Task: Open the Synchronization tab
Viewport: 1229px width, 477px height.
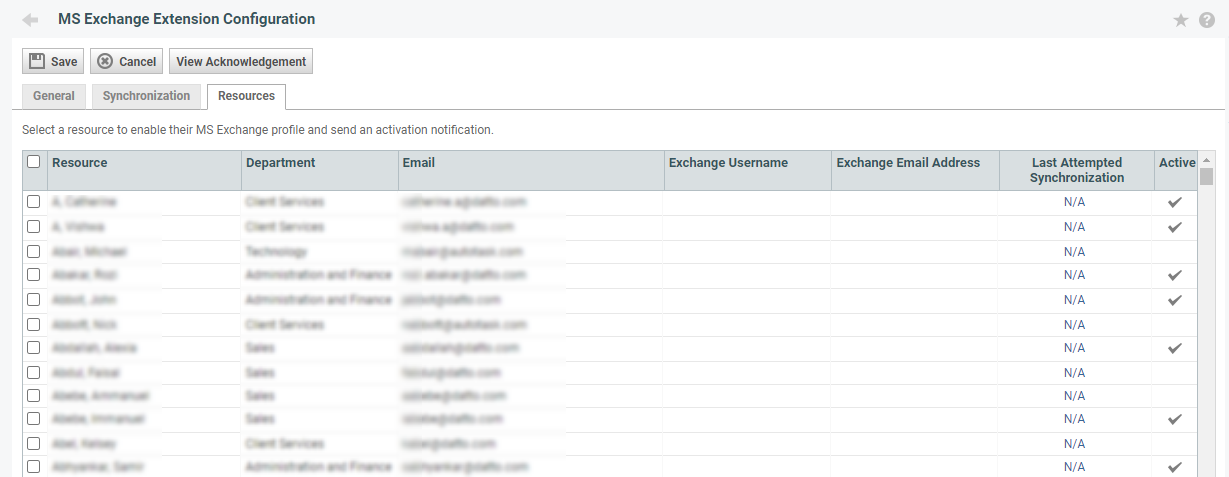Action: tap(146, 96)
